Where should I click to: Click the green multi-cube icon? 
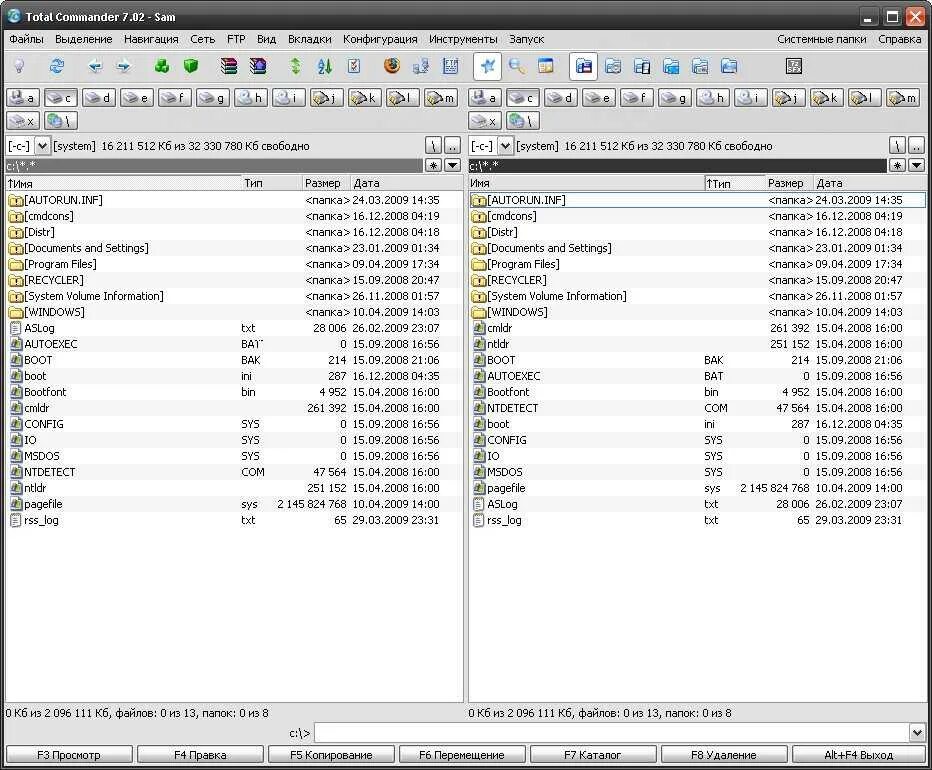(x=162, y=66)
